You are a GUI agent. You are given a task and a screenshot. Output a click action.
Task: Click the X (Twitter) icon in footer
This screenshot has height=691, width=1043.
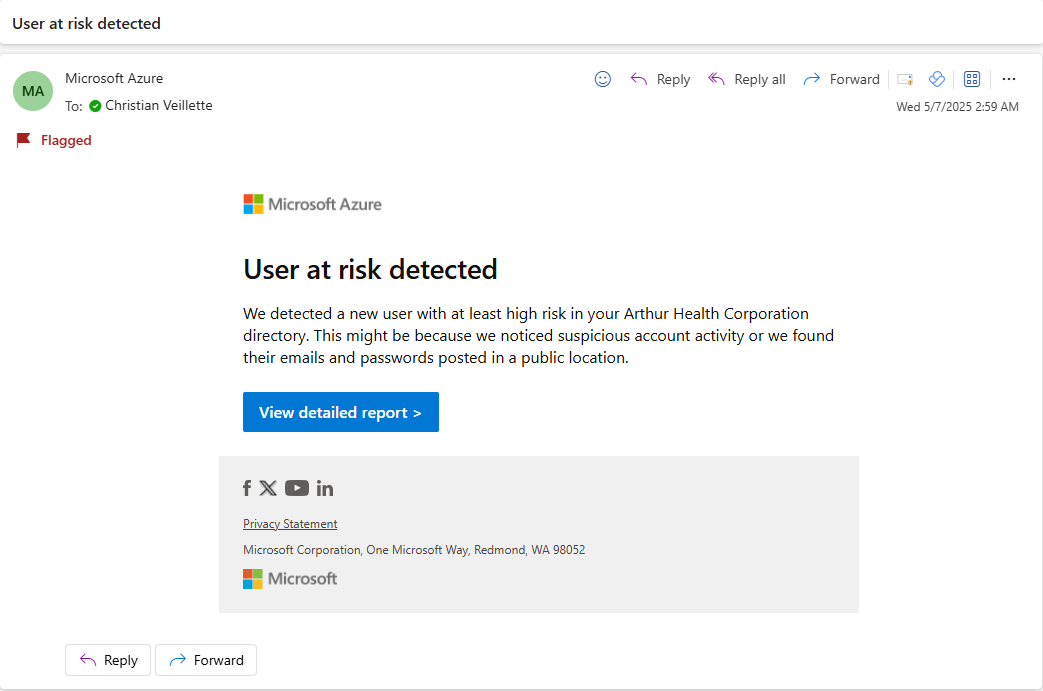[x=268, y=488]
